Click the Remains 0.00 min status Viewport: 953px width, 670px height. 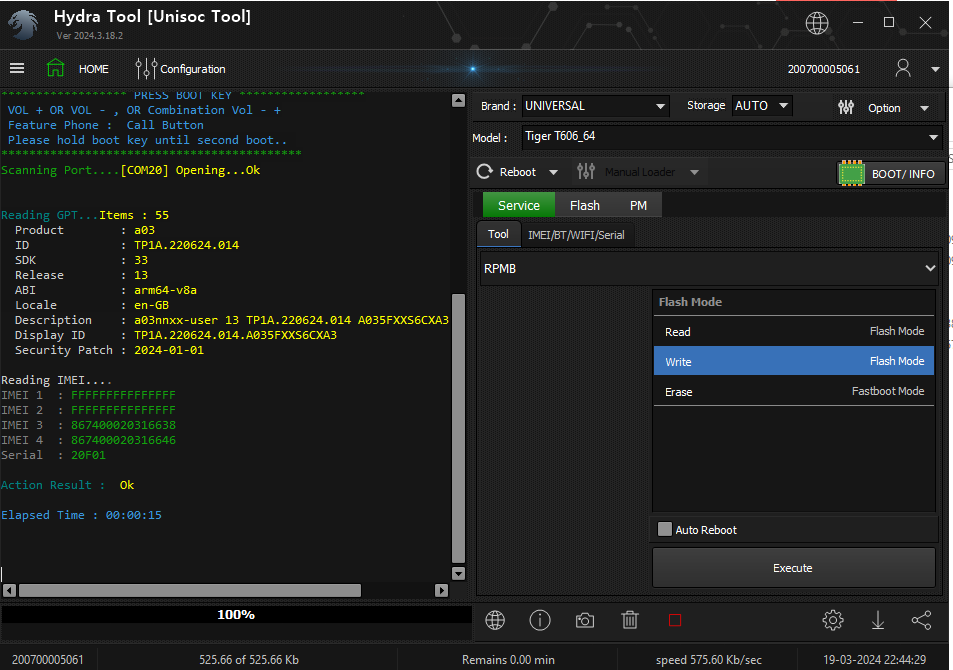[x=508, y=660]
